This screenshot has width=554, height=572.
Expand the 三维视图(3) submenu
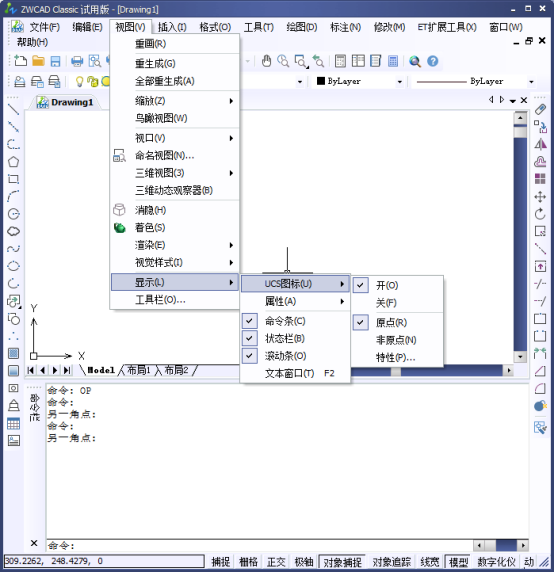coord(174,173)
